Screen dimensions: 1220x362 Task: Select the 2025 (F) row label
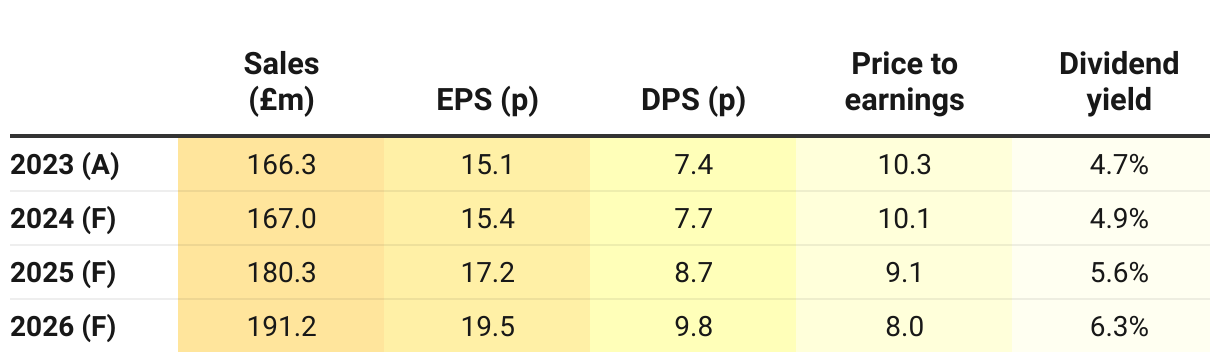(x=64, y=273)
